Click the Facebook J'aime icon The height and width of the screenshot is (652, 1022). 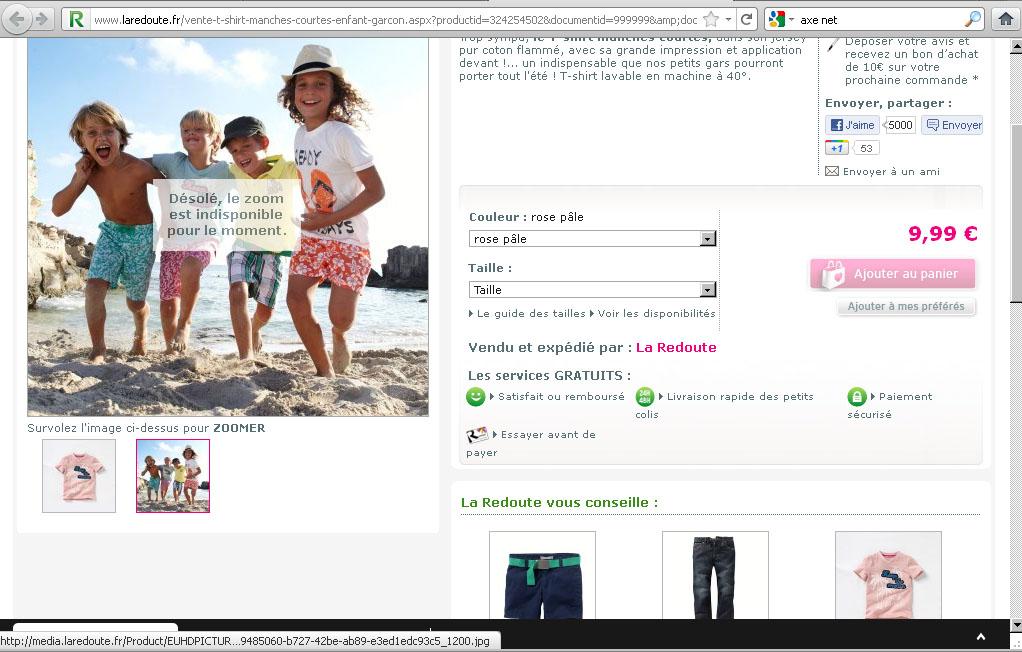[837, 125]
